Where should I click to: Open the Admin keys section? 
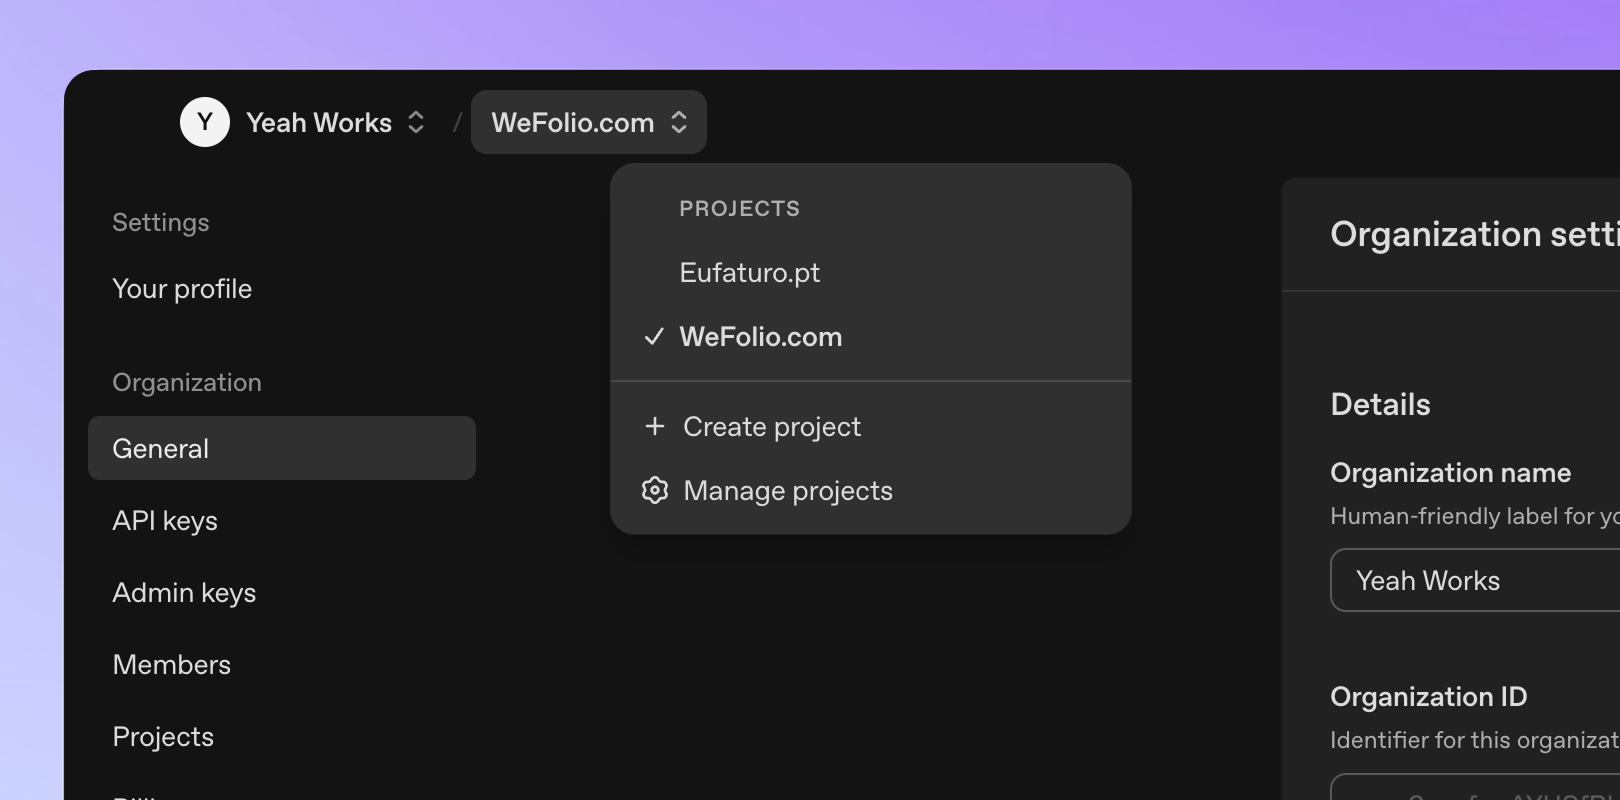(184, 592)
